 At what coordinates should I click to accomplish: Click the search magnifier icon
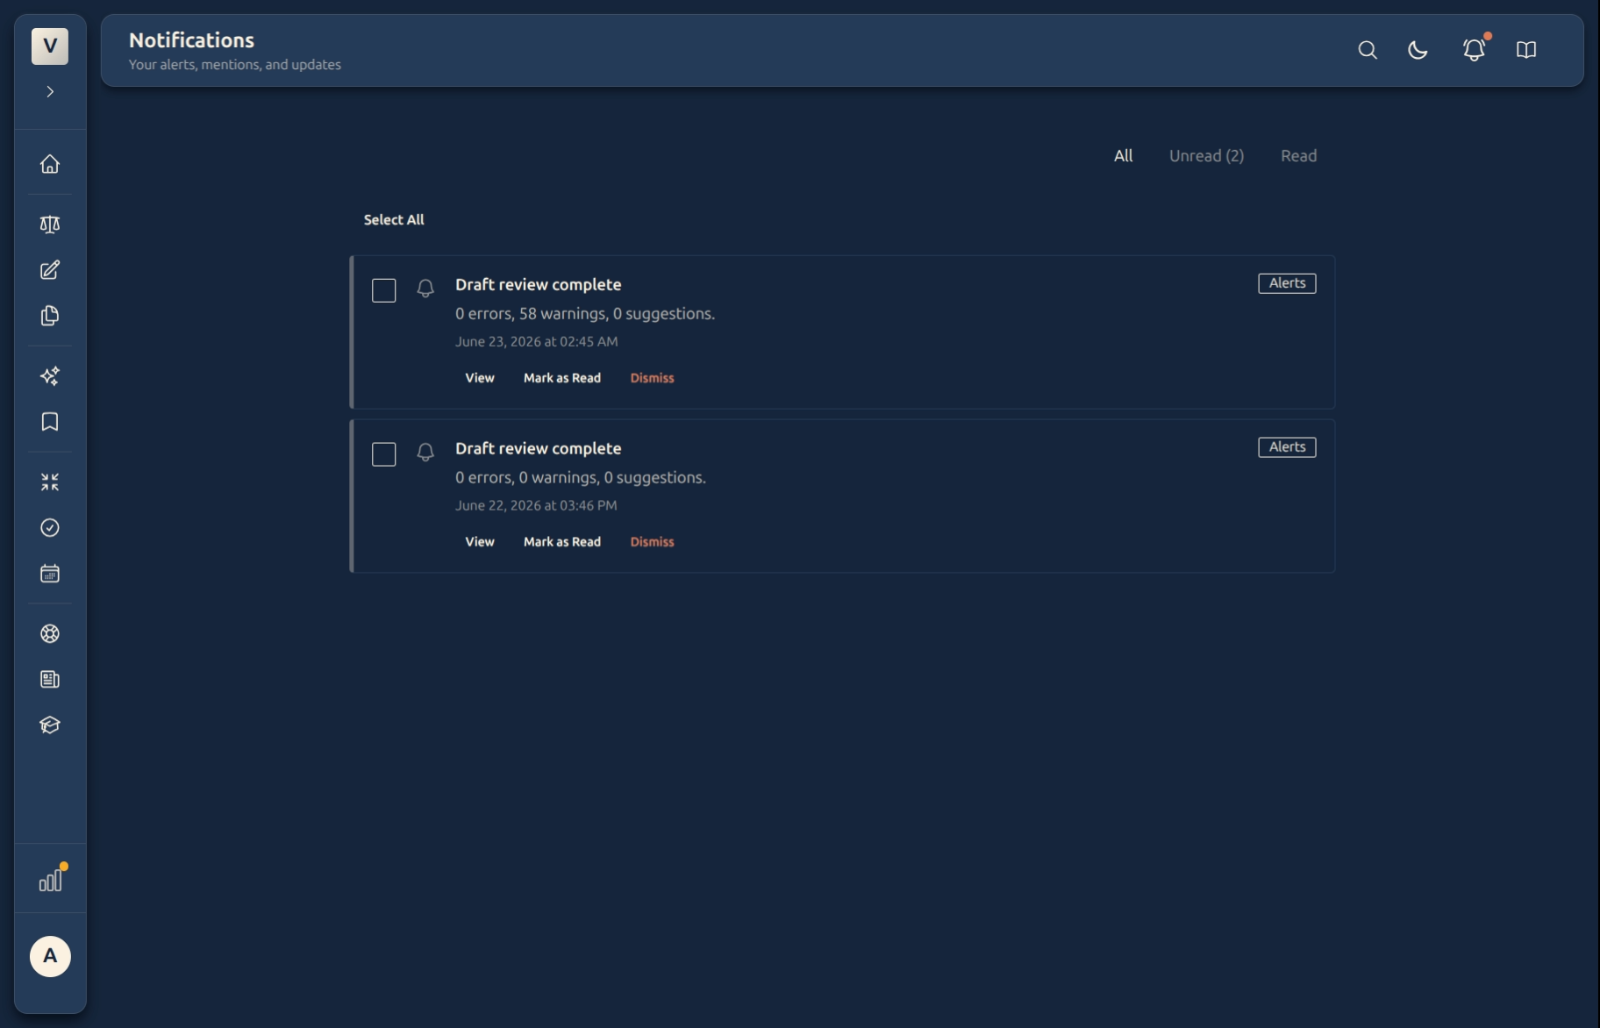pos(1368,50)
